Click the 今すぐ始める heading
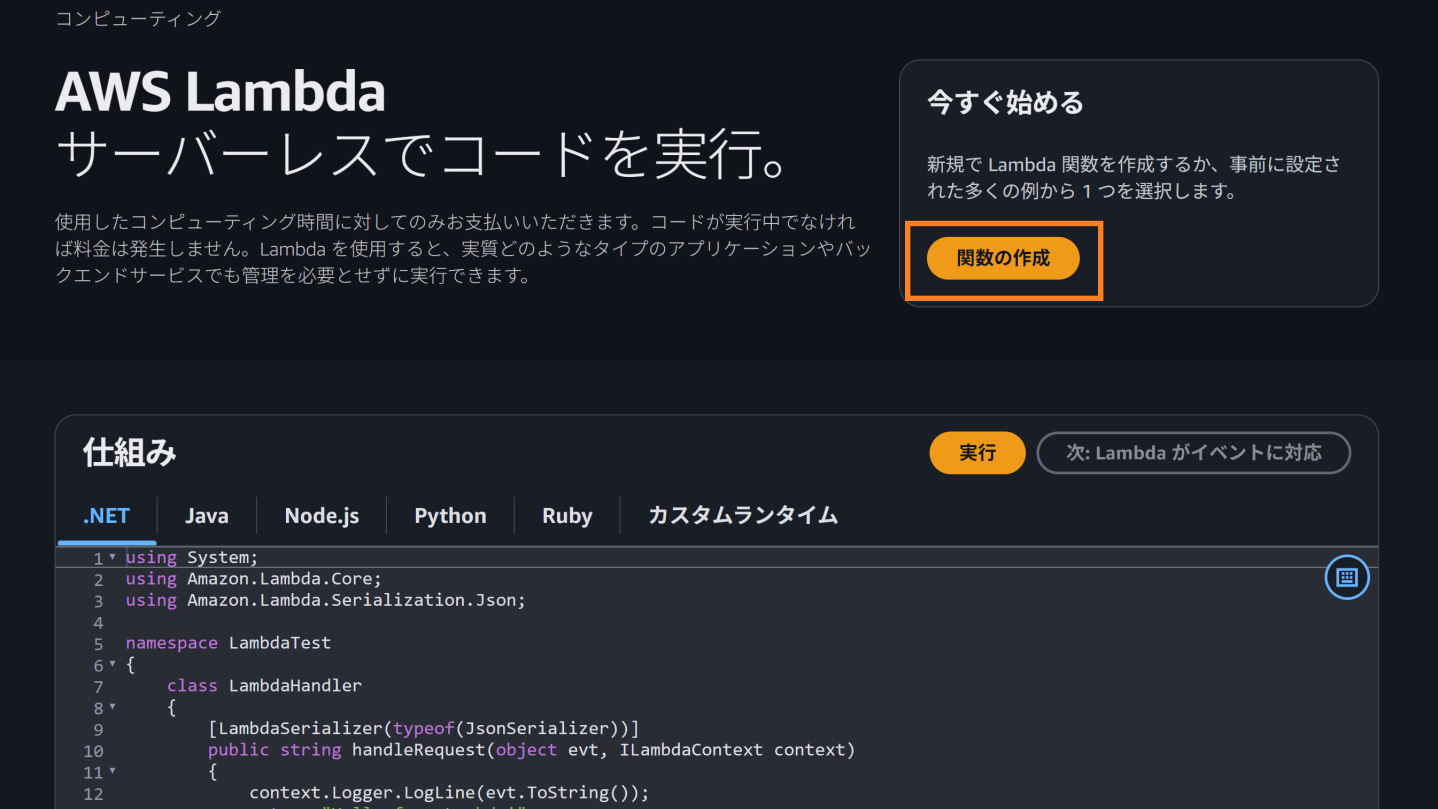Screen dimensions: 1438x809 pos(1005,102)
